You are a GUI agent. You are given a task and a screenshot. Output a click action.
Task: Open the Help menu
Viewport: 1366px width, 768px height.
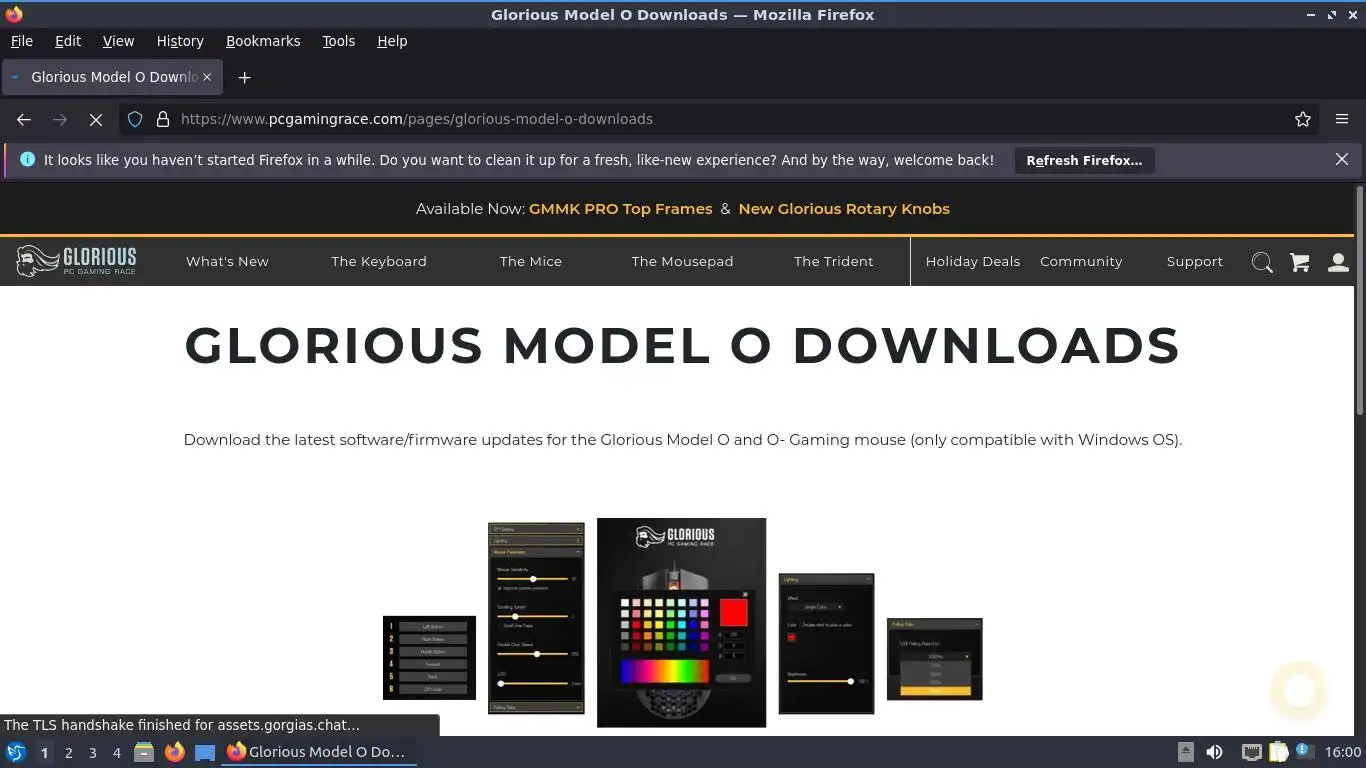coord(392,41)
